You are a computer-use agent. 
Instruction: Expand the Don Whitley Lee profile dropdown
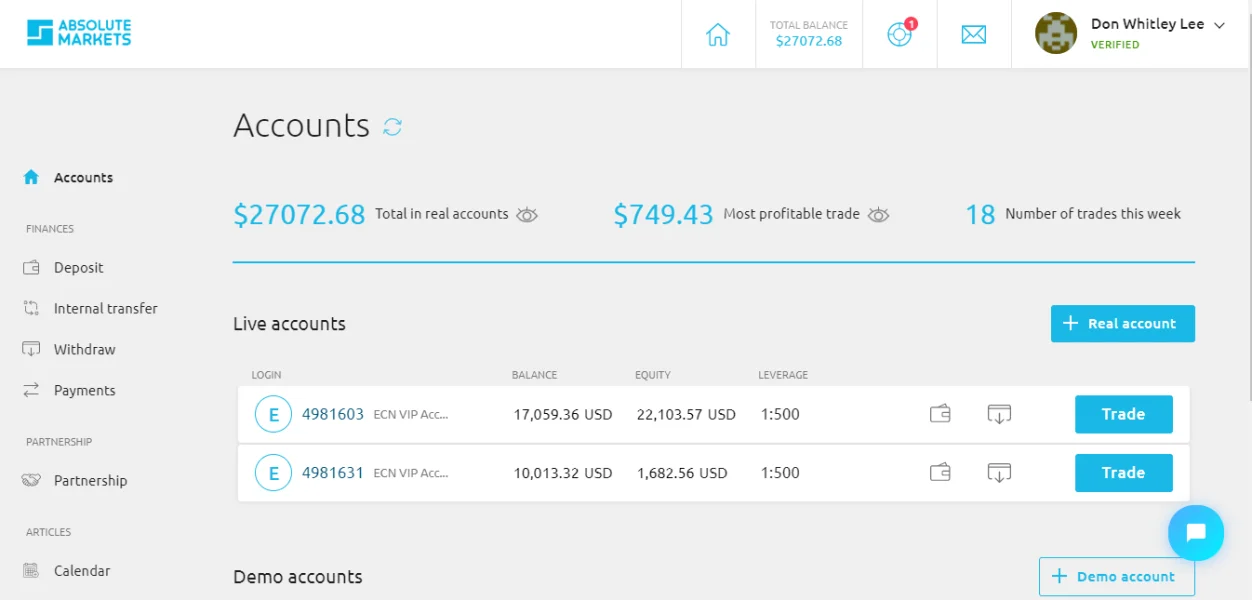click(x=1219, y=26)
